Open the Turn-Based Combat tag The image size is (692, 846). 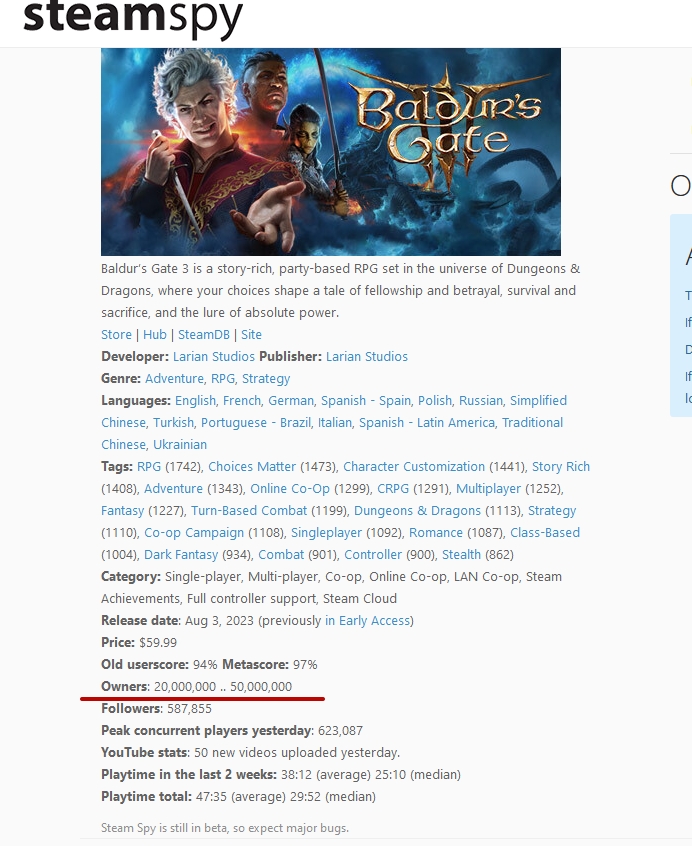coord(249,511)
